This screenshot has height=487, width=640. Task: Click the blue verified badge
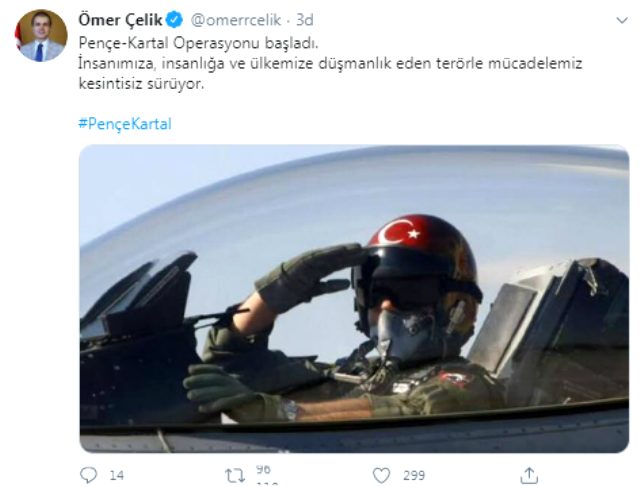[175, 20]
